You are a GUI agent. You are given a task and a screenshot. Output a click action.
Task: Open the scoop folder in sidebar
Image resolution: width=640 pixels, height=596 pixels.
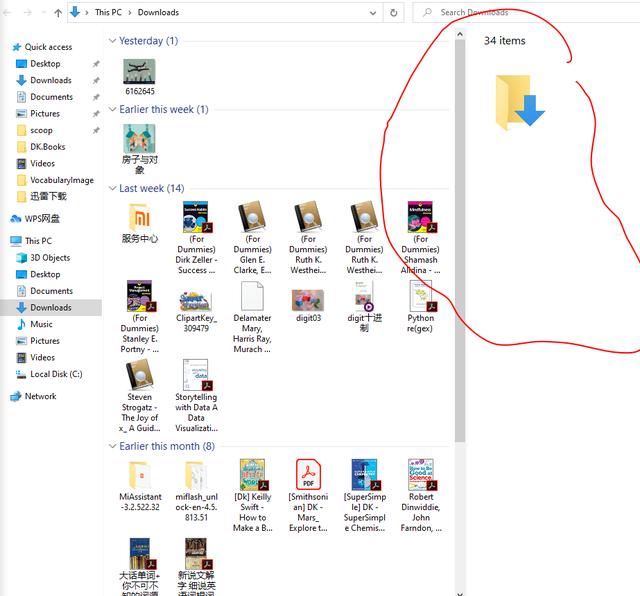(x=41, y=130)
